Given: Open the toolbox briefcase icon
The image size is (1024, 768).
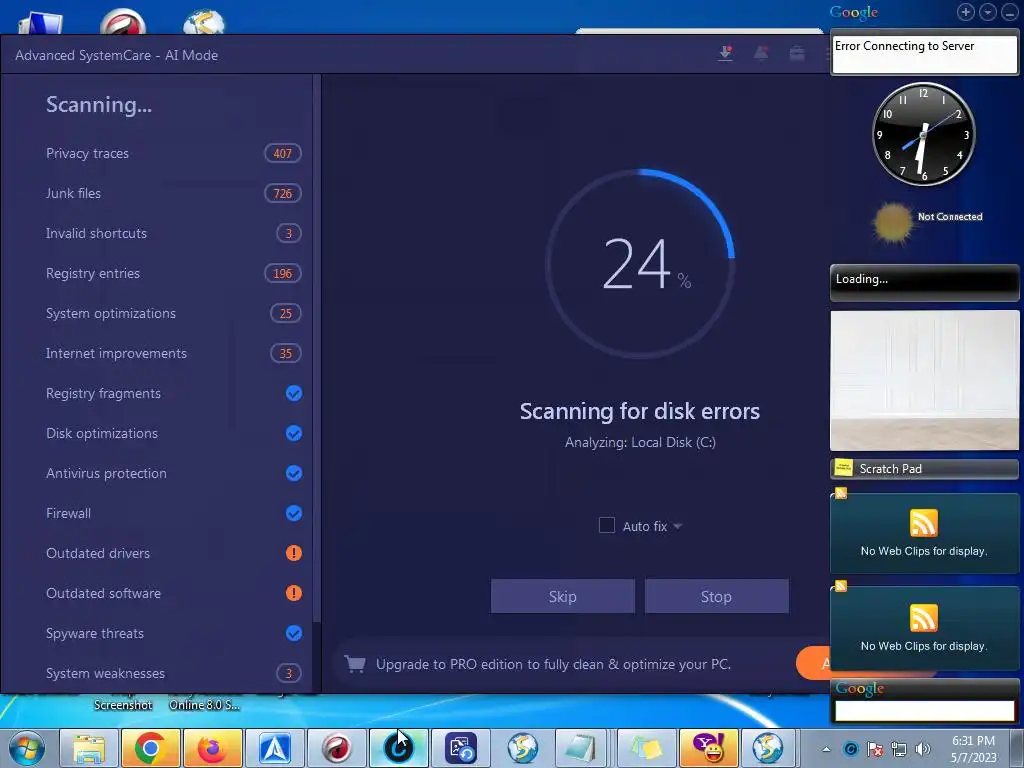Looking at the screenshot, I should 797,53.
